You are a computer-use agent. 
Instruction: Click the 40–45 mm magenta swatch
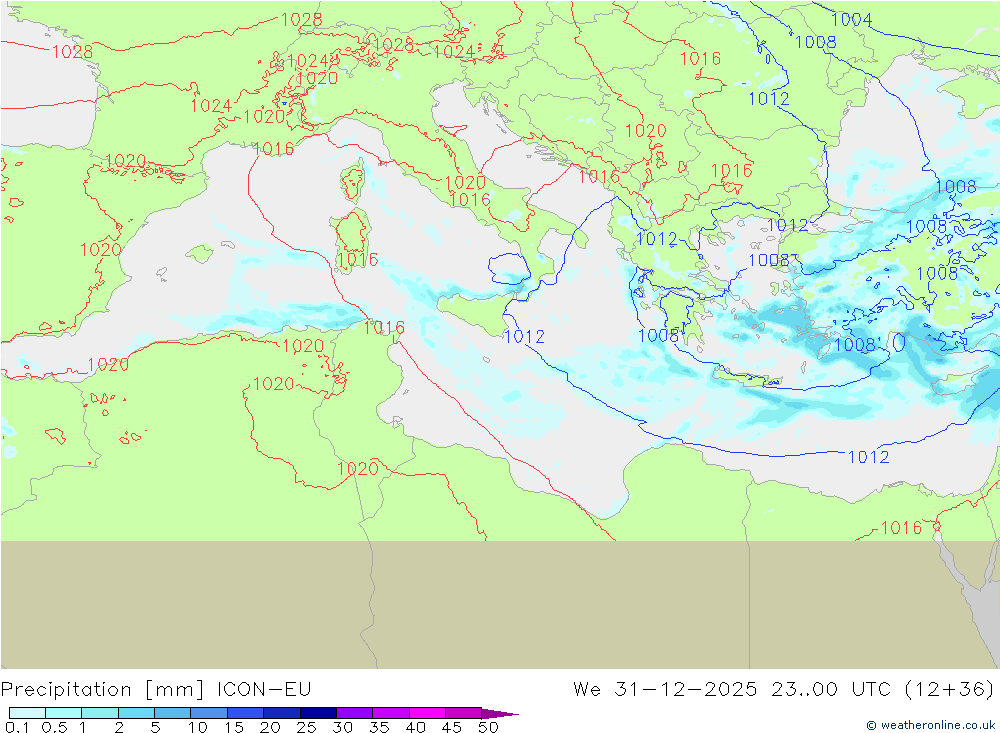(x=427, y=713)
